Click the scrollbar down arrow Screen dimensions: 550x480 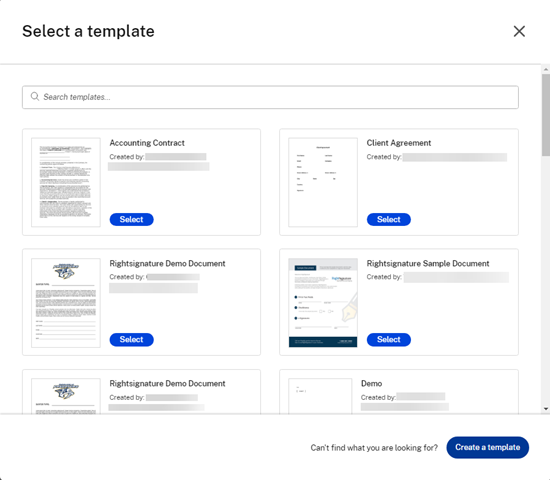[546, 409]
